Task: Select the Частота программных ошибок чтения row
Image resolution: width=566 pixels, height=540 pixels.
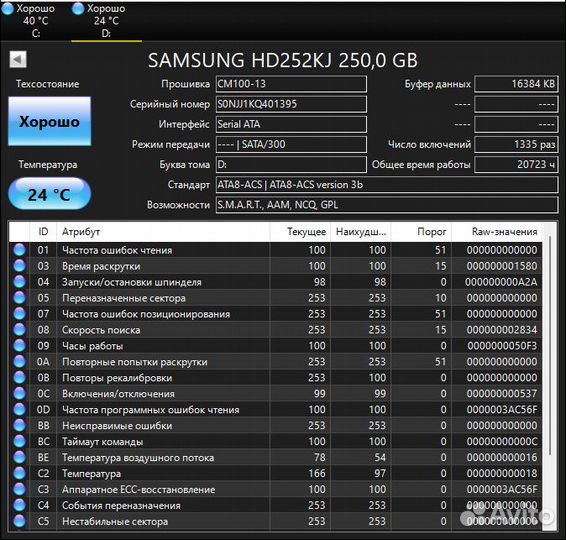Action: (x=276, y=409)
